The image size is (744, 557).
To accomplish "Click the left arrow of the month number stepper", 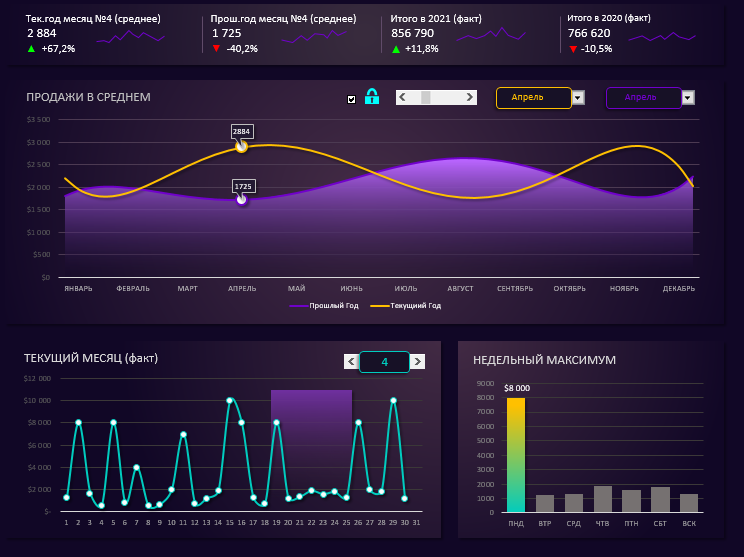I will click(351, 362).
